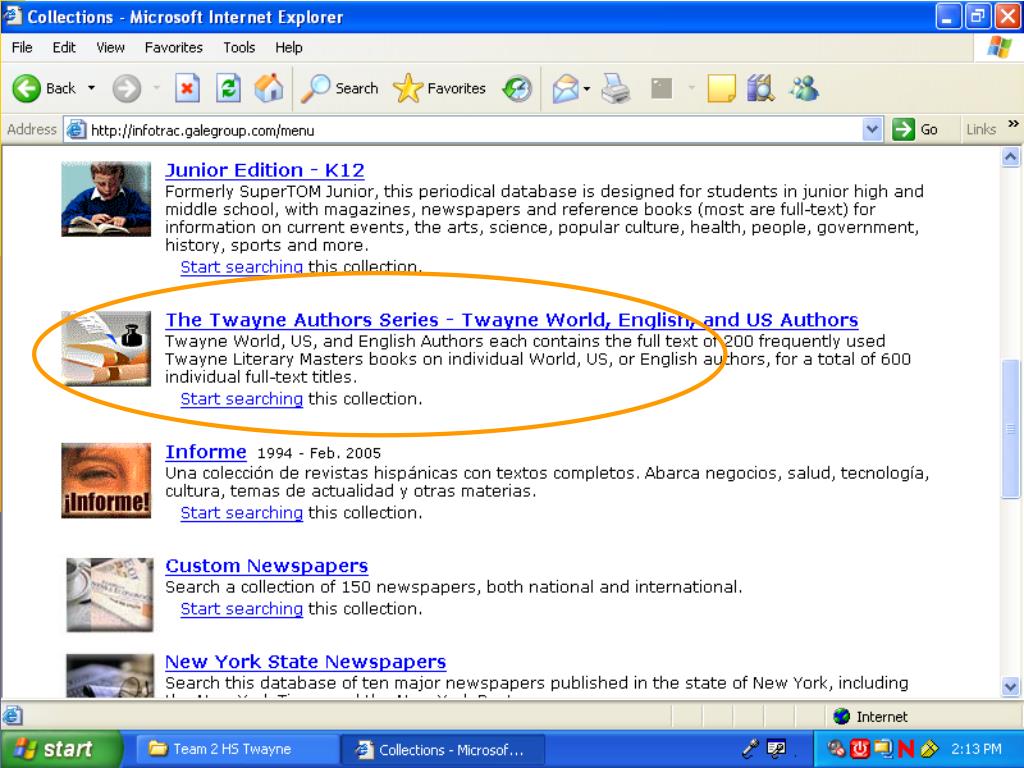This screenshot has width=1024, height=768.
Task: Click the Windows start button
Action: pyautogui.click(x=60, y=749)
